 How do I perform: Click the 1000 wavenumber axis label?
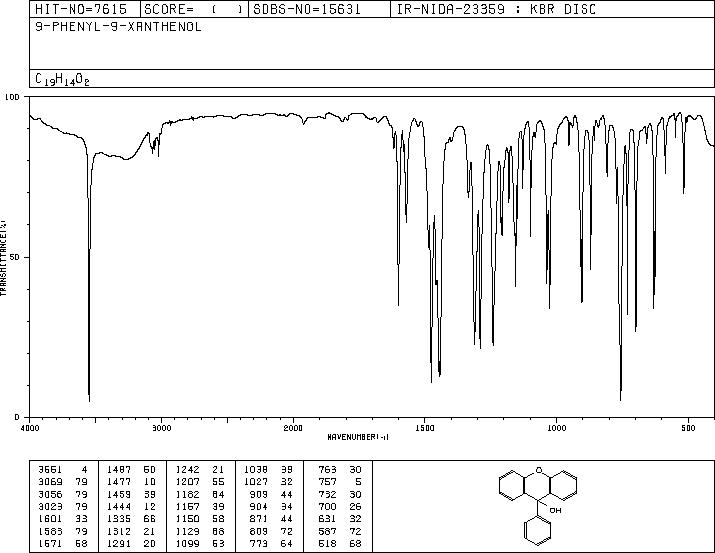(x=556, y=428)
